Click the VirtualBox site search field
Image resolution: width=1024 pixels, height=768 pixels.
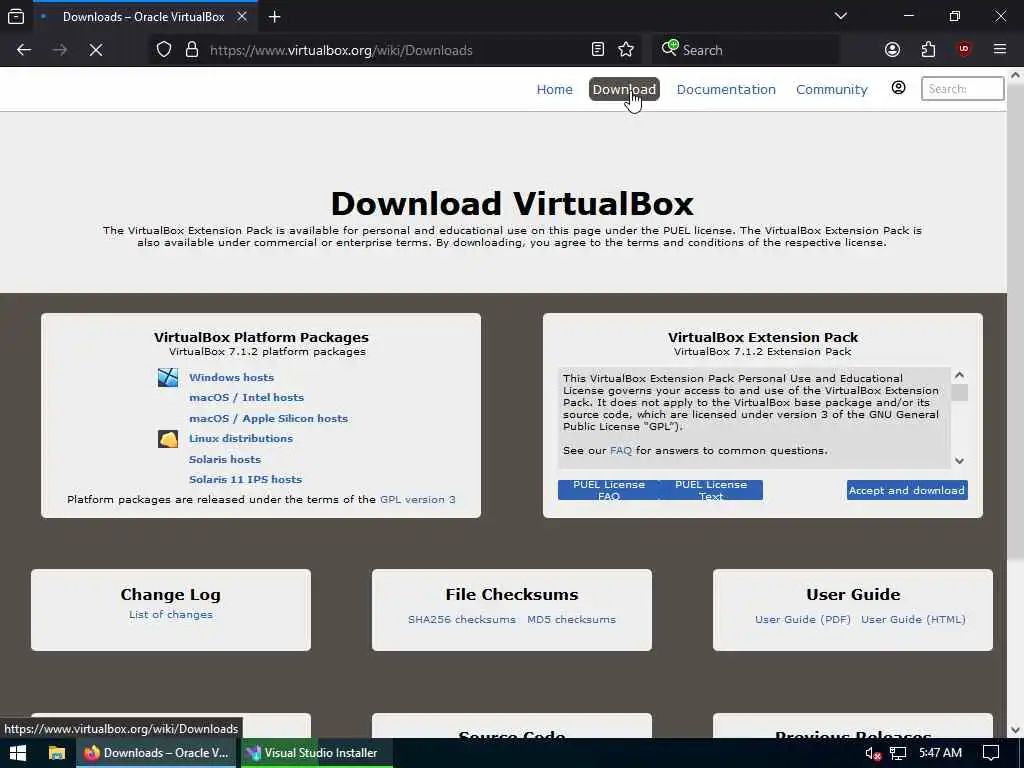coord(962,89)
